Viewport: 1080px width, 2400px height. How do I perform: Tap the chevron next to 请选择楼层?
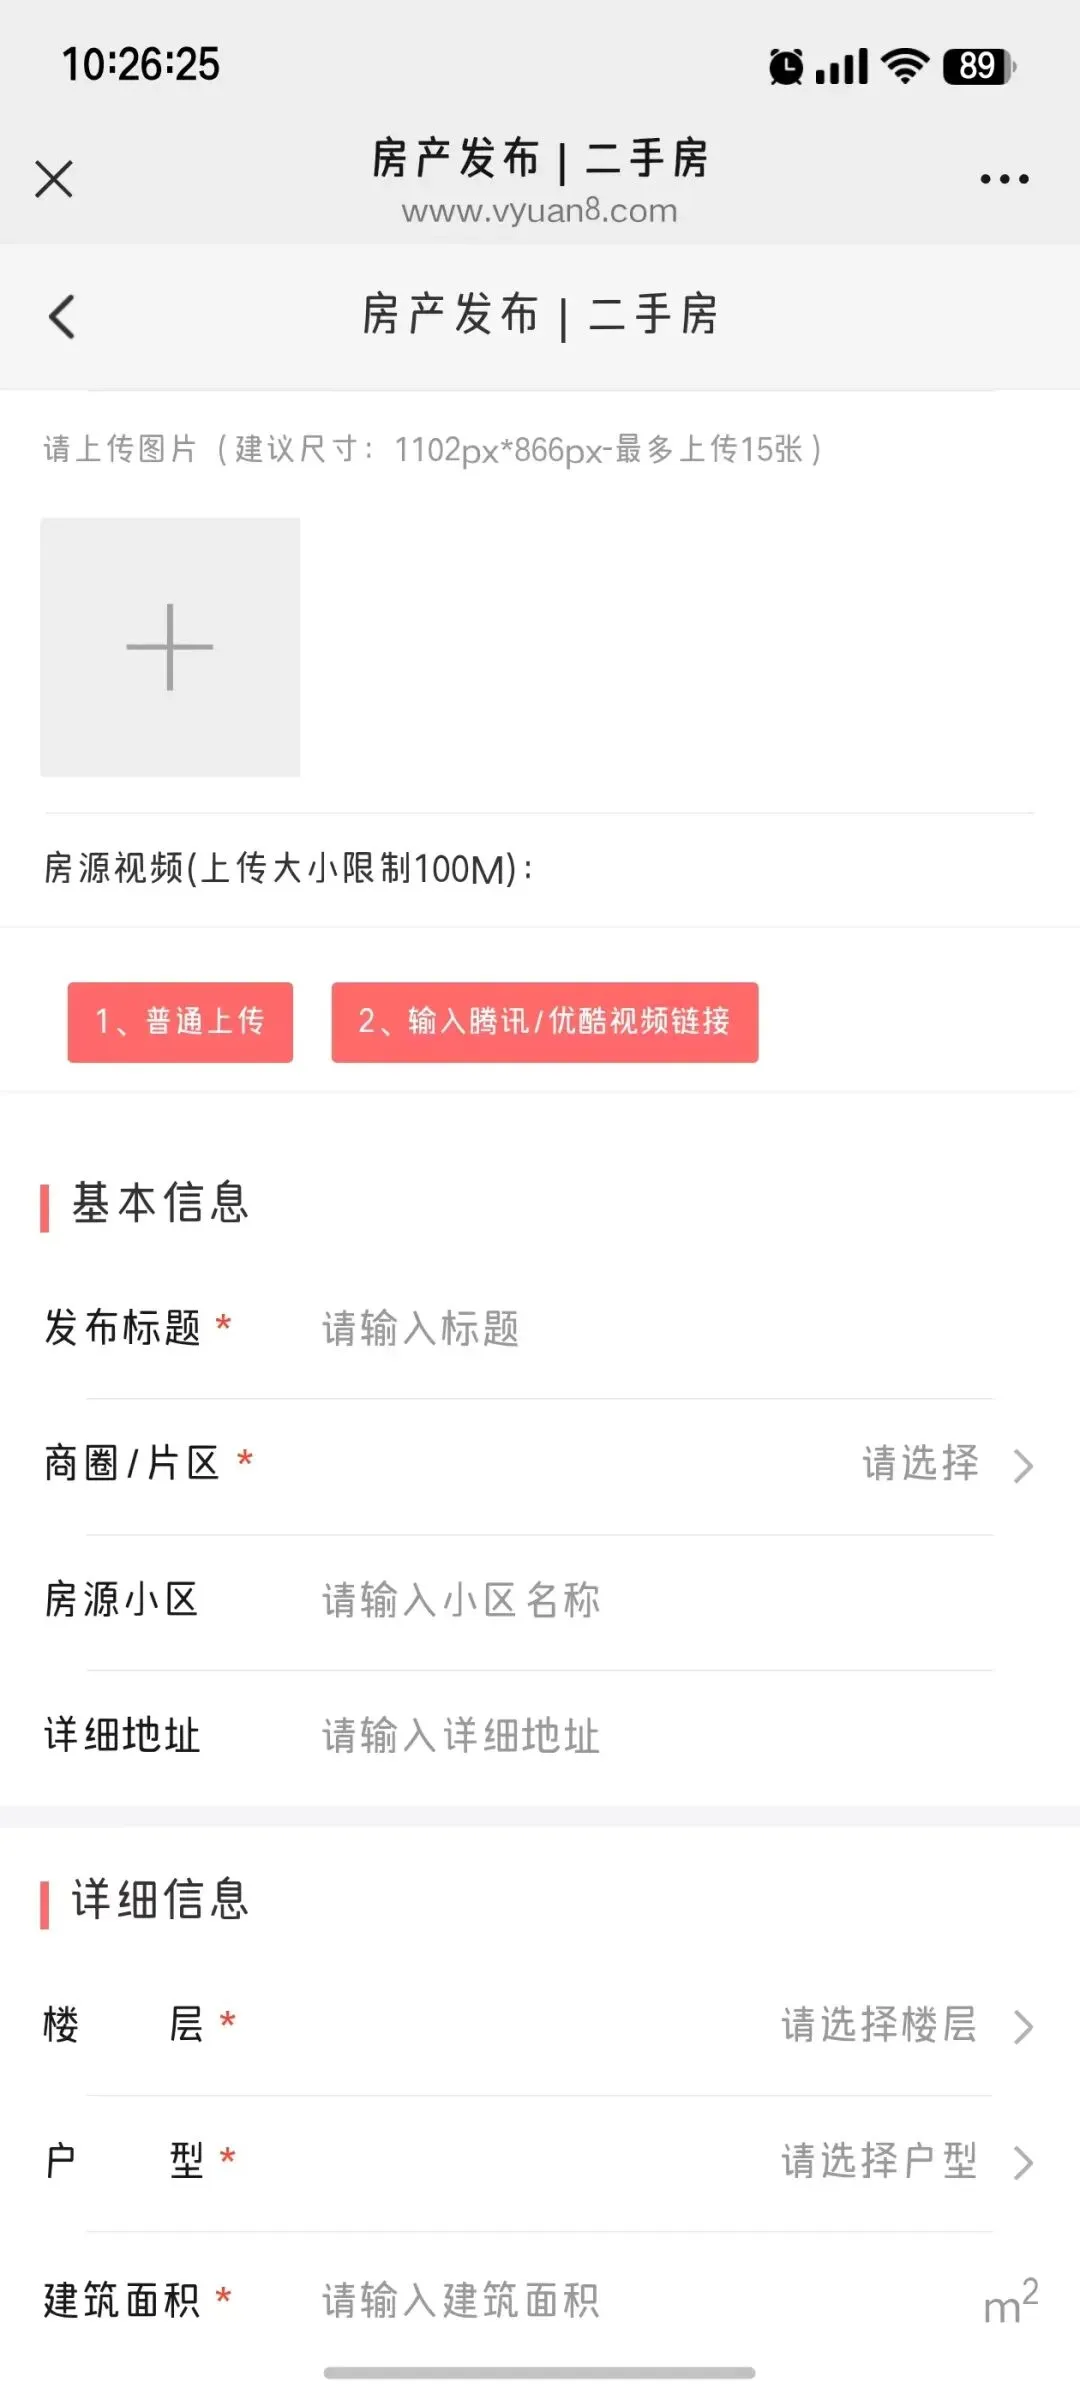coord(1023,2026)
